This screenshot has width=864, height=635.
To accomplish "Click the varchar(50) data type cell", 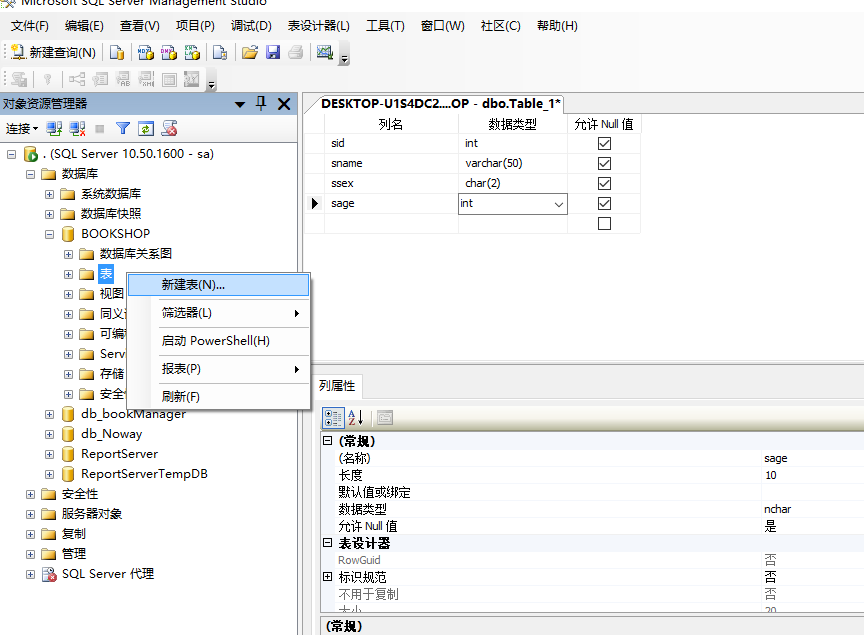I will tap(513, 163).
